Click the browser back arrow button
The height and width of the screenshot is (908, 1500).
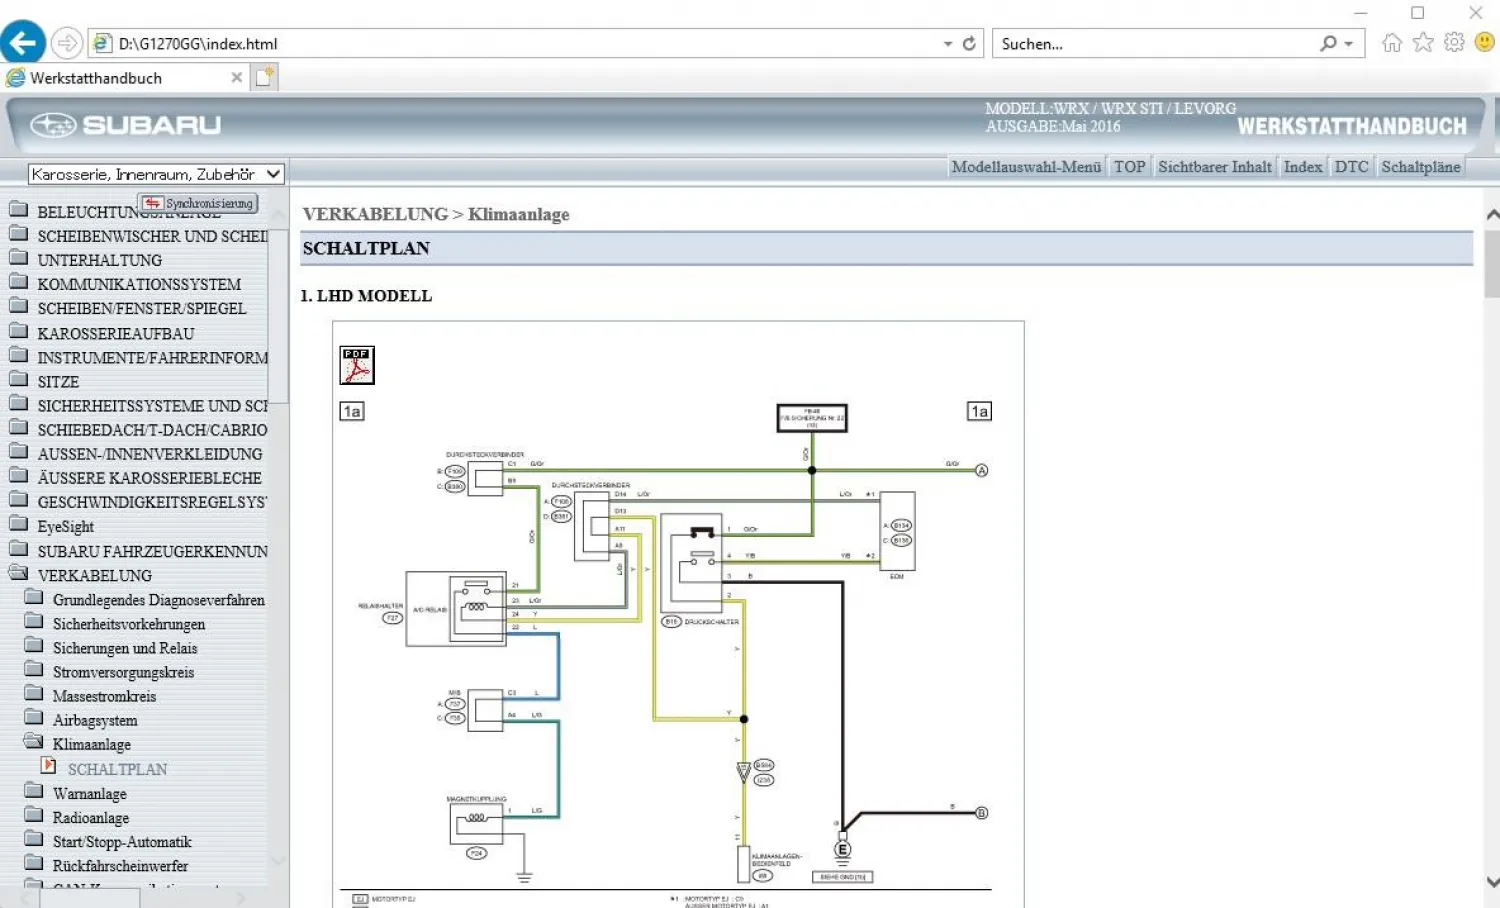point(23,43)
